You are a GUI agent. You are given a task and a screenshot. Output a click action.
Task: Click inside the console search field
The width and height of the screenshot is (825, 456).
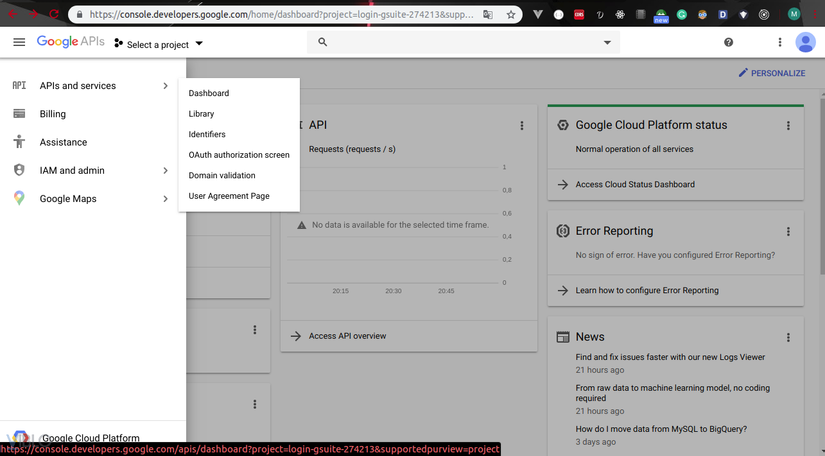click(x=463, y=42)
